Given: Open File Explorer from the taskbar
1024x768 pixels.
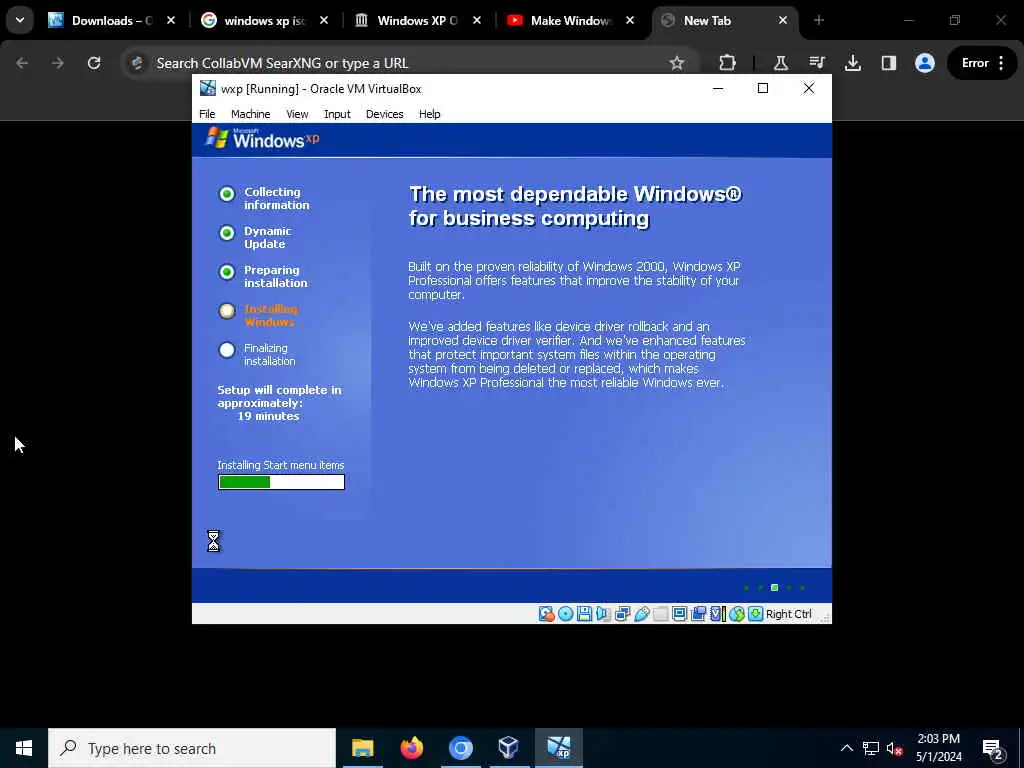Looking at the screenshot, I should [362, 748].
